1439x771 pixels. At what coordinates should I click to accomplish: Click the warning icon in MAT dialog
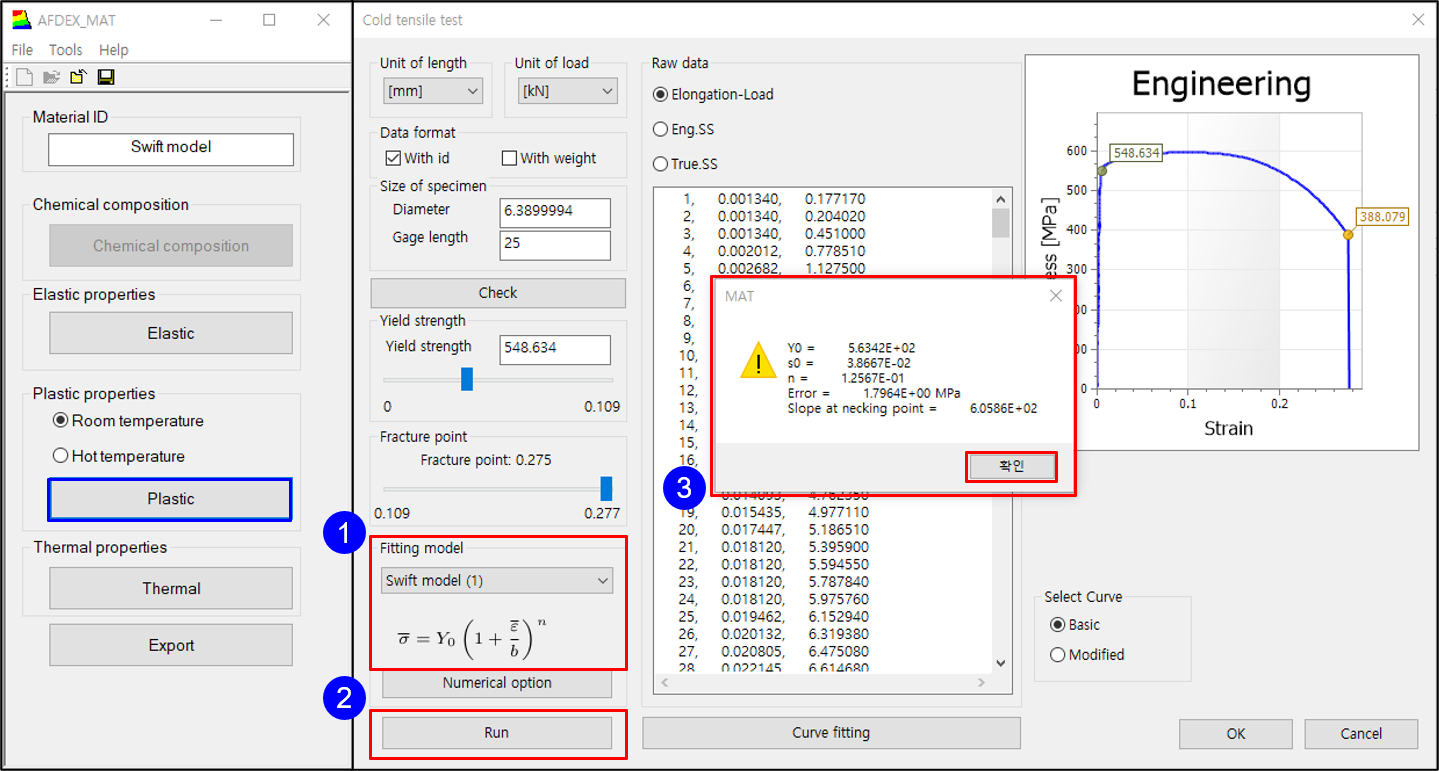pos(758,362)
